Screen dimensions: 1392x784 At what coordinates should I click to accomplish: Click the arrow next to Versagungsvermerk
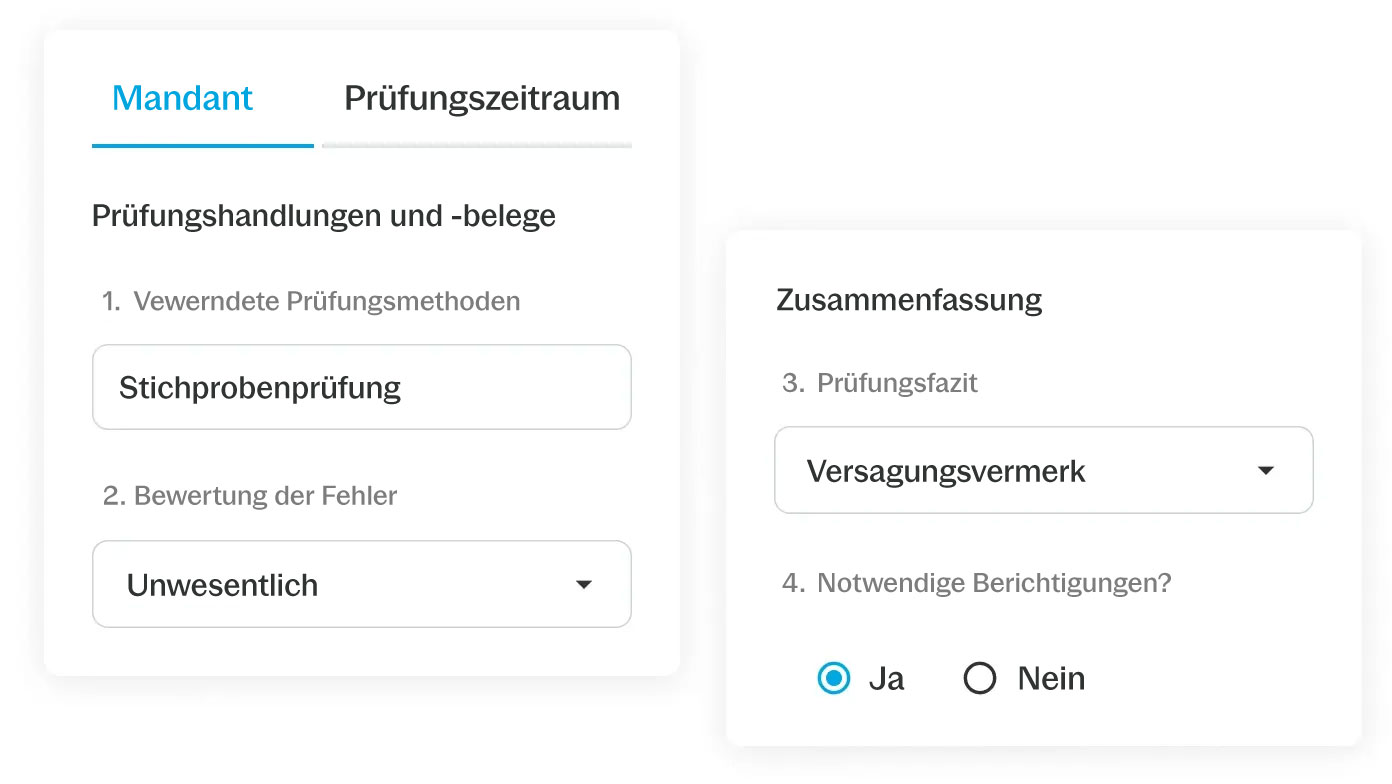(x=1266, y=471)
